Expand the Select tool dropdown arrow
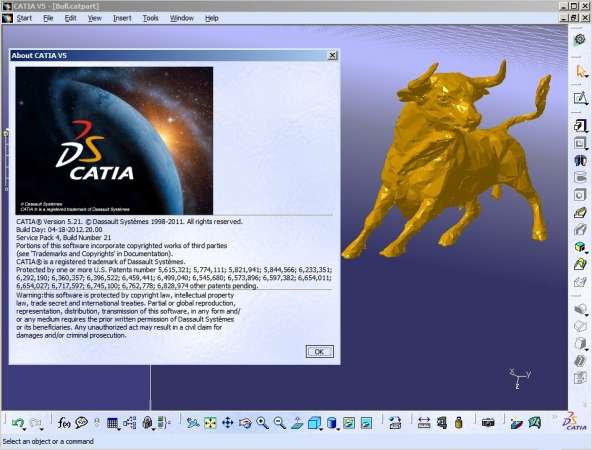Image resolution: width=592 pixels, height=450 pixels. pyautogui.click(x=587, y=77)
